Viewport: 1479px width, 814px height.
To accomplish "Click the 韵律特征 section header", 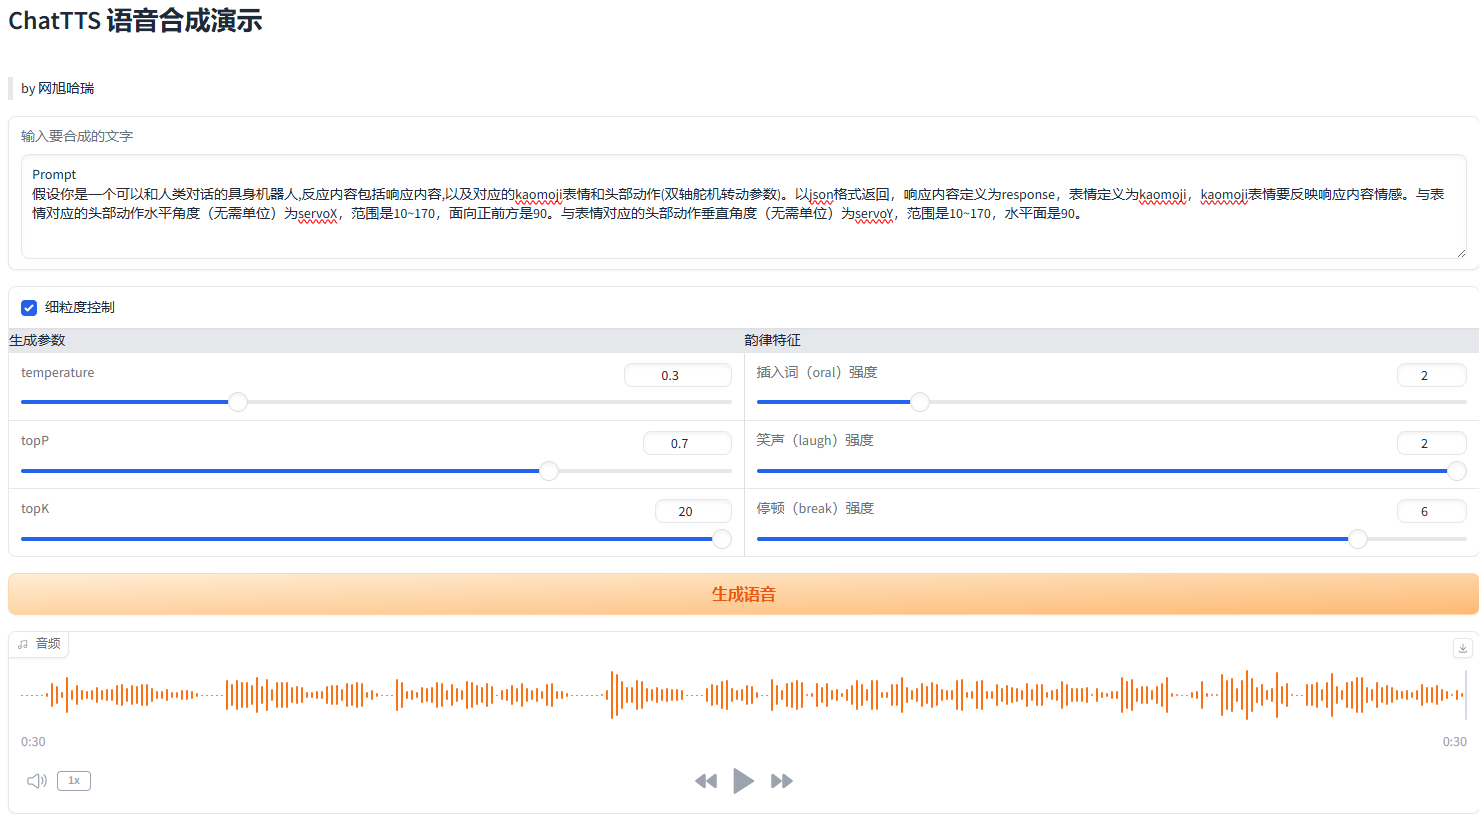I will point(772,340).
